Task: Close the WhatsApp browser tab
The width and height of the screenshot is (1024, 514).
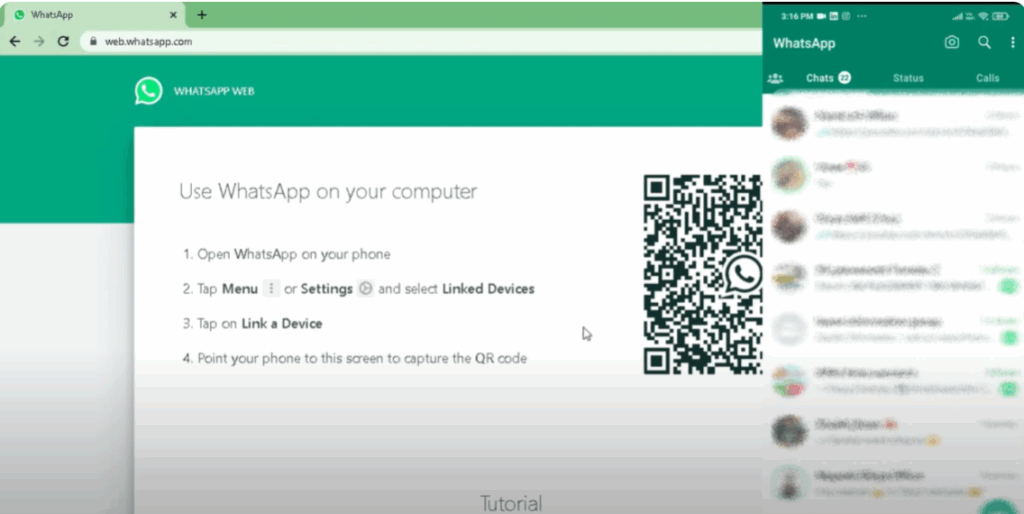Action: 173,14
